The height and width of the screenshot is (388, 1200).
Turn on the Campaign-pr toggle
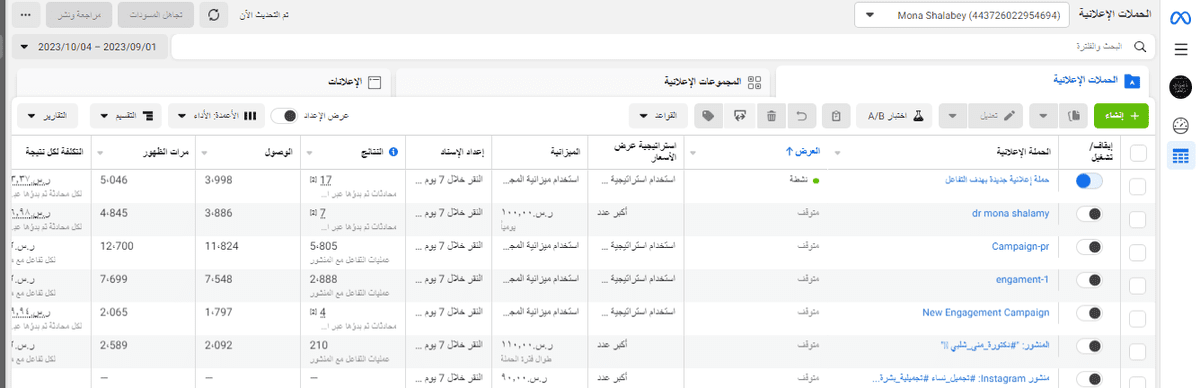[1089, 247]
